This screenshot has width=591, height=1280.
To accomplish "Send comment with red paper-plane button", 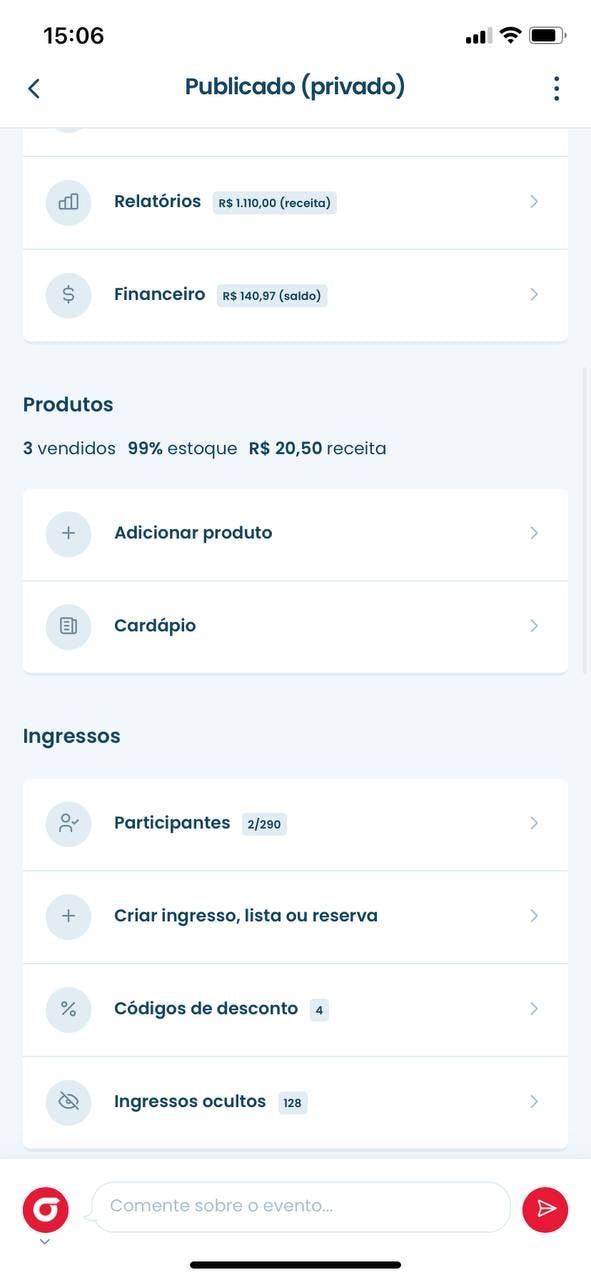I will pos(545,1209).
